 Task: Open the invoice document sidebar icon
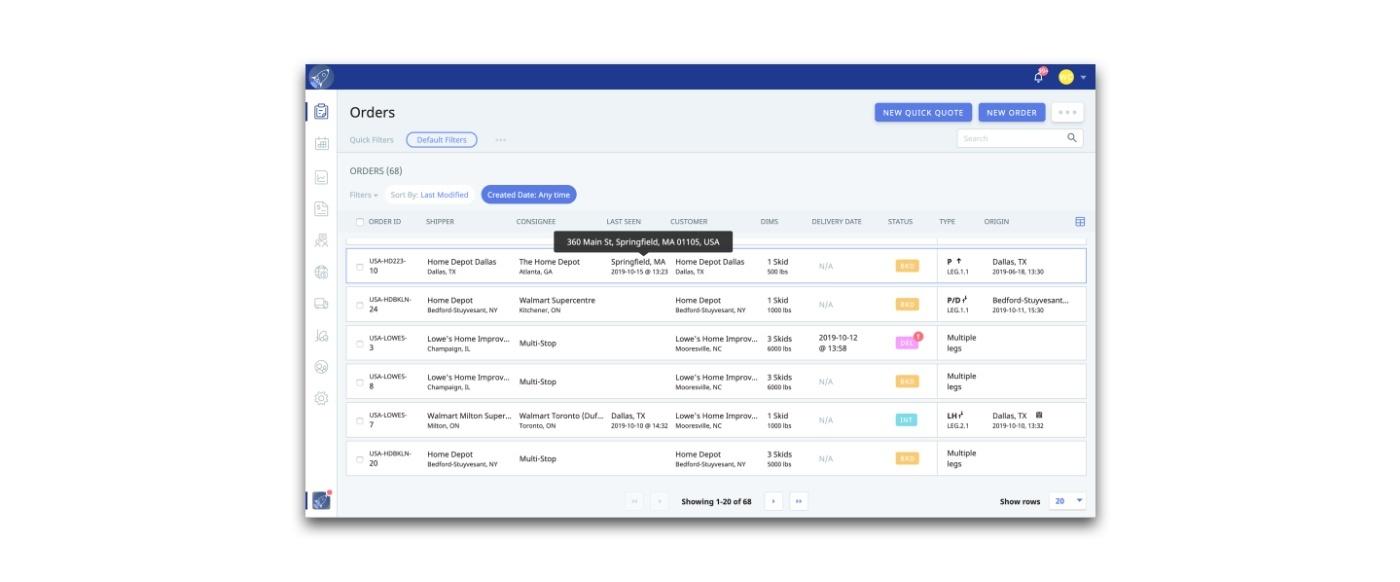pos(321,209)
